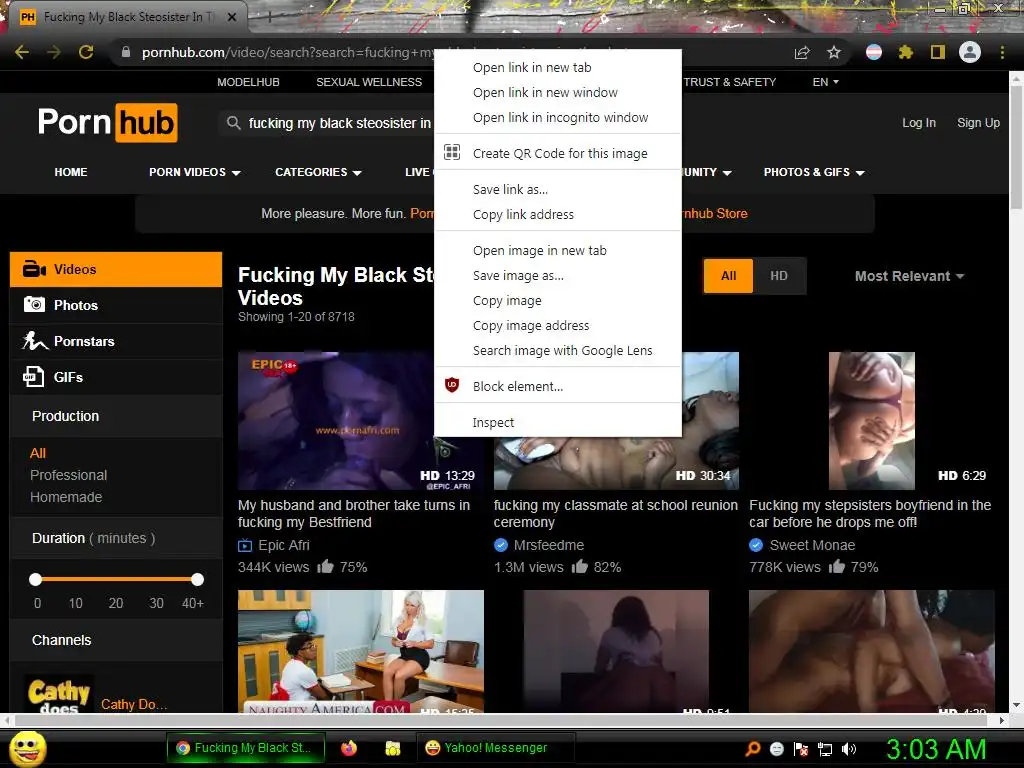Reload the page with the refresh icon
Screen dimensions: 1024x768
pyautogui.click(x=86, y=52)
